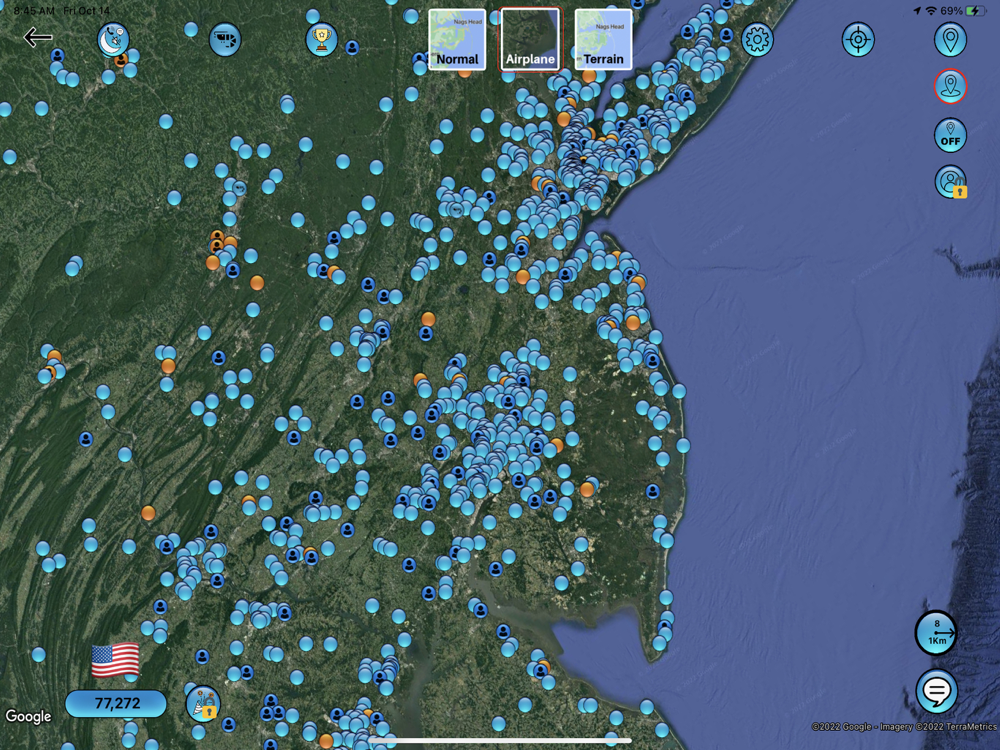1000x750 pixels.
Task: Tap the security camera icon
Action: click(225, 40)
